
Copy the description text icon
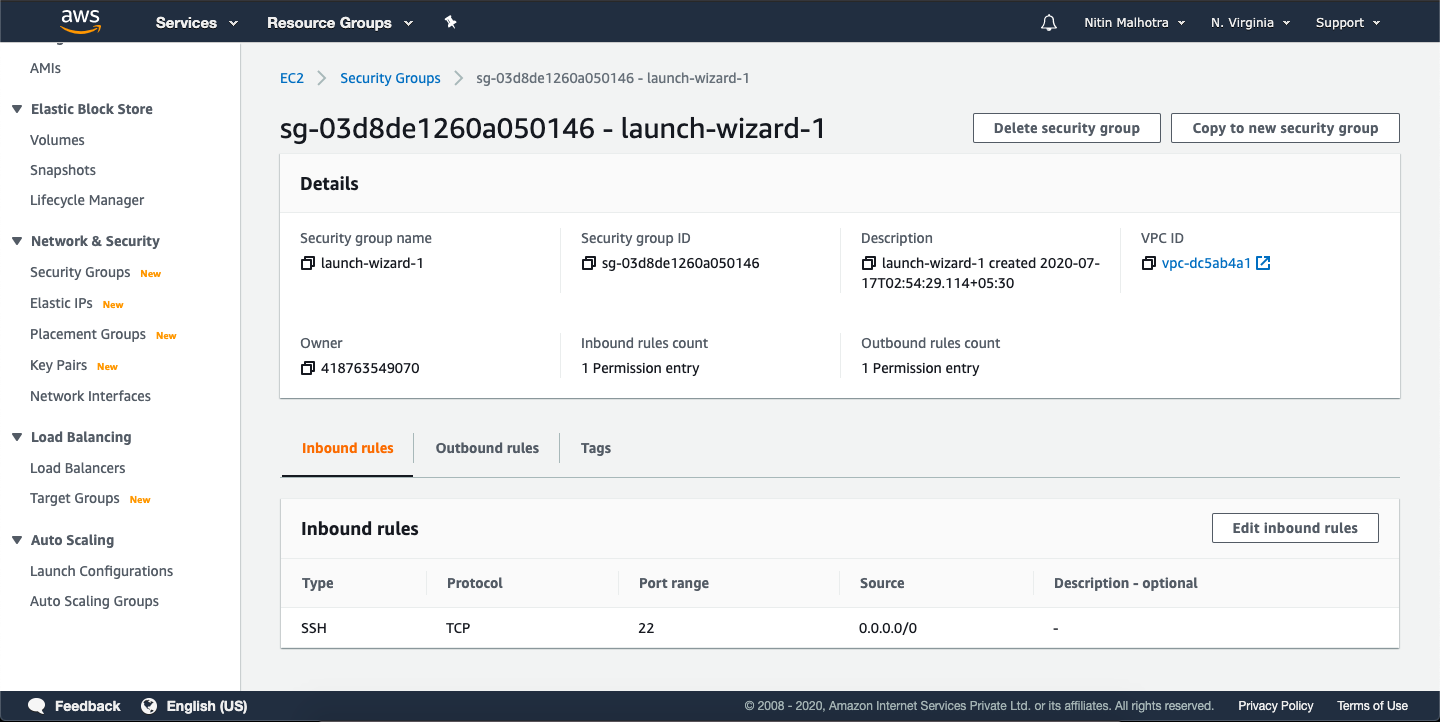pyautogui.click(x=869, y=264)
